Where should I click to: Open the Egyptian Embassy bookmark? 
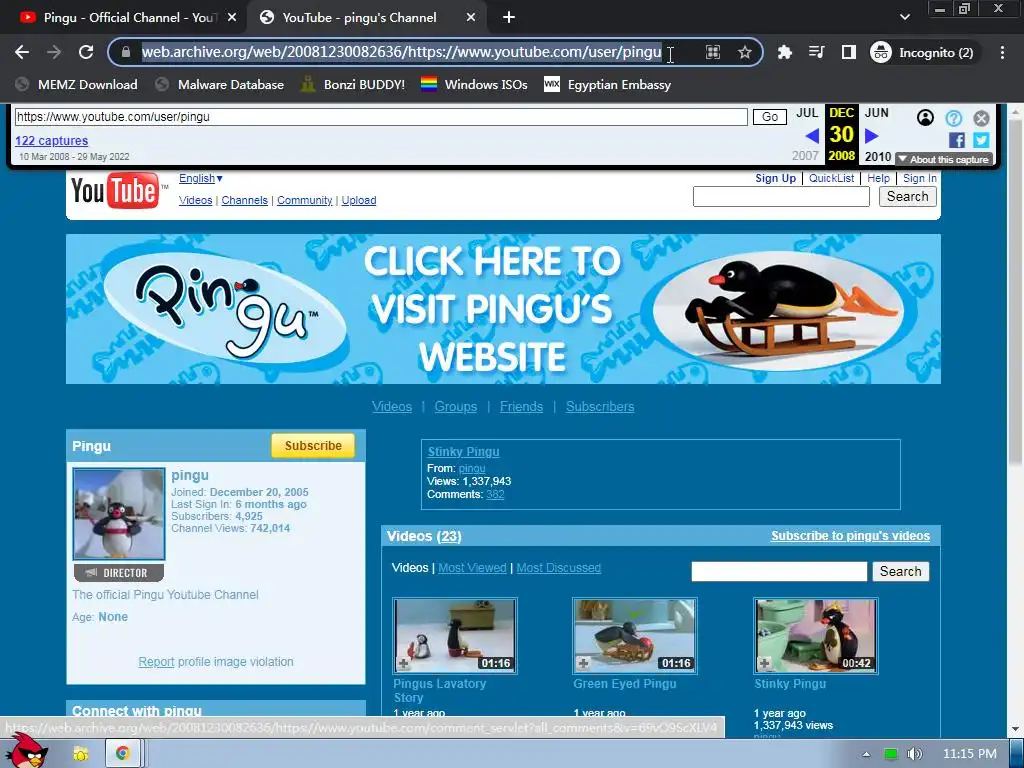608,85
